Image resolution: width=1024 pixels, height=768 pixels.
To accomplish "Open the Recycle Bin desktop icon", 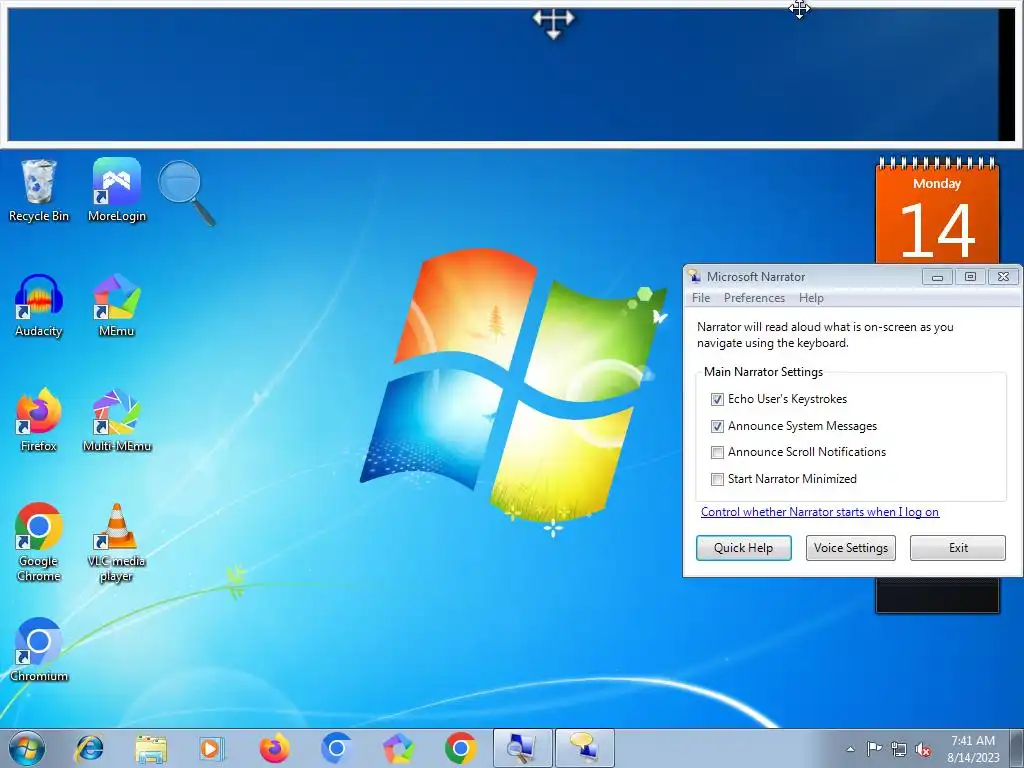I will pyautogui.click(x=39, y=191).
